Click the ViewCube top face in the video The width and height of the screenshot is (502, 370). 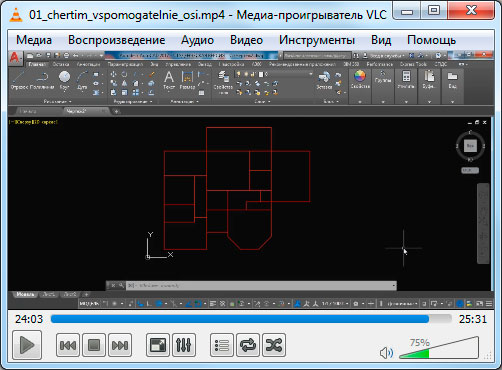pyautogui.click(x=470, y=146)
